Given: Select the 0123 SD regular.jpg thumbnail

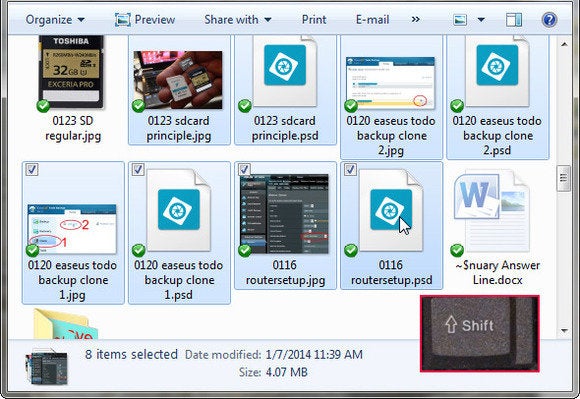Looking at the screenshot, I should coord(71,72).
